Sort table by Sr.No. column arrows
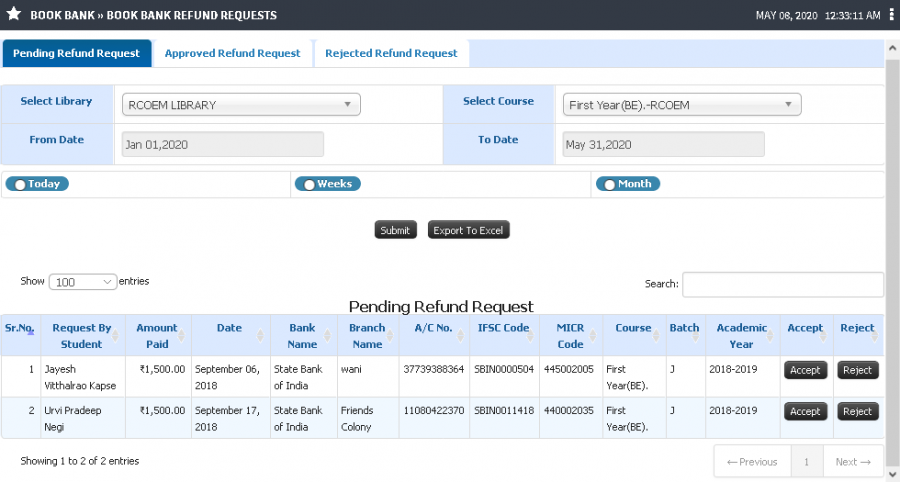Viewport: 900px width, 482px height. pos(30,332)
